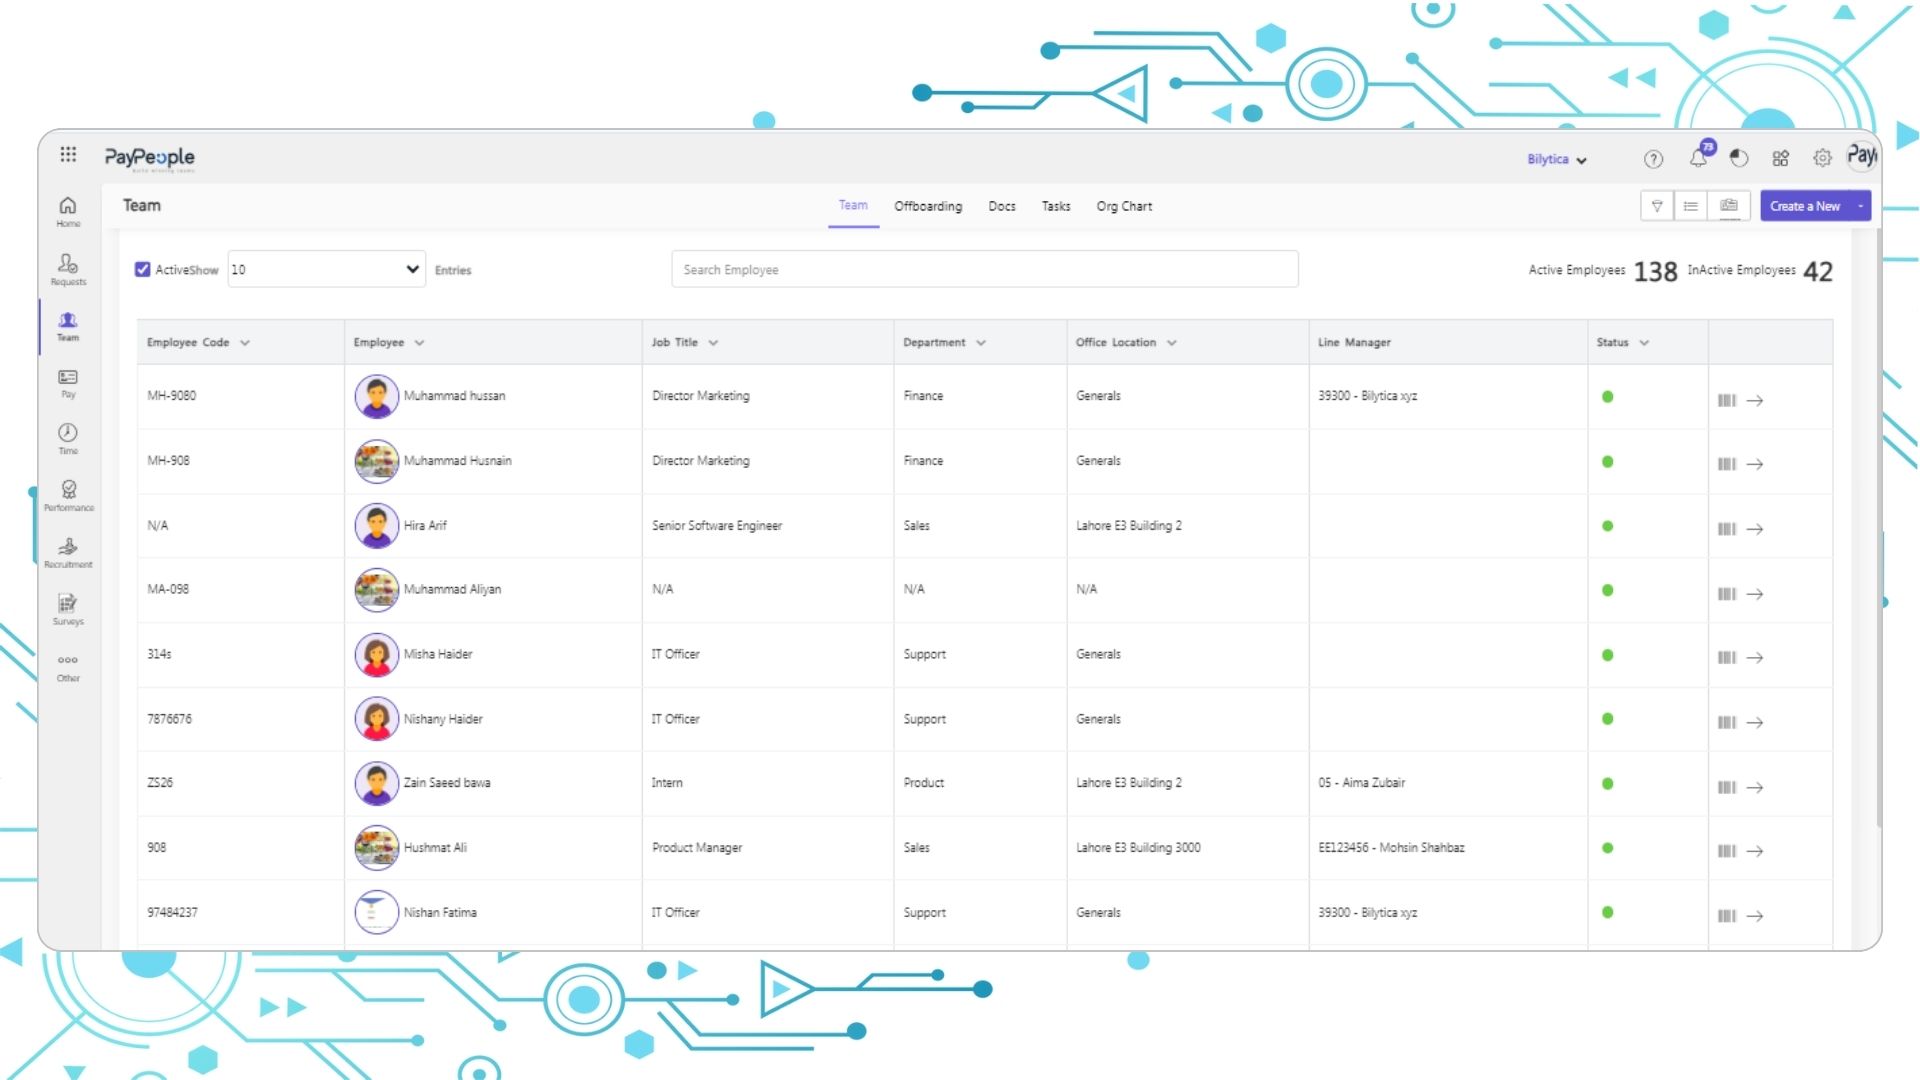The image size is (1920, 1080).
Task: Click the Search Employee field
Action: click(x=985, y=269)
